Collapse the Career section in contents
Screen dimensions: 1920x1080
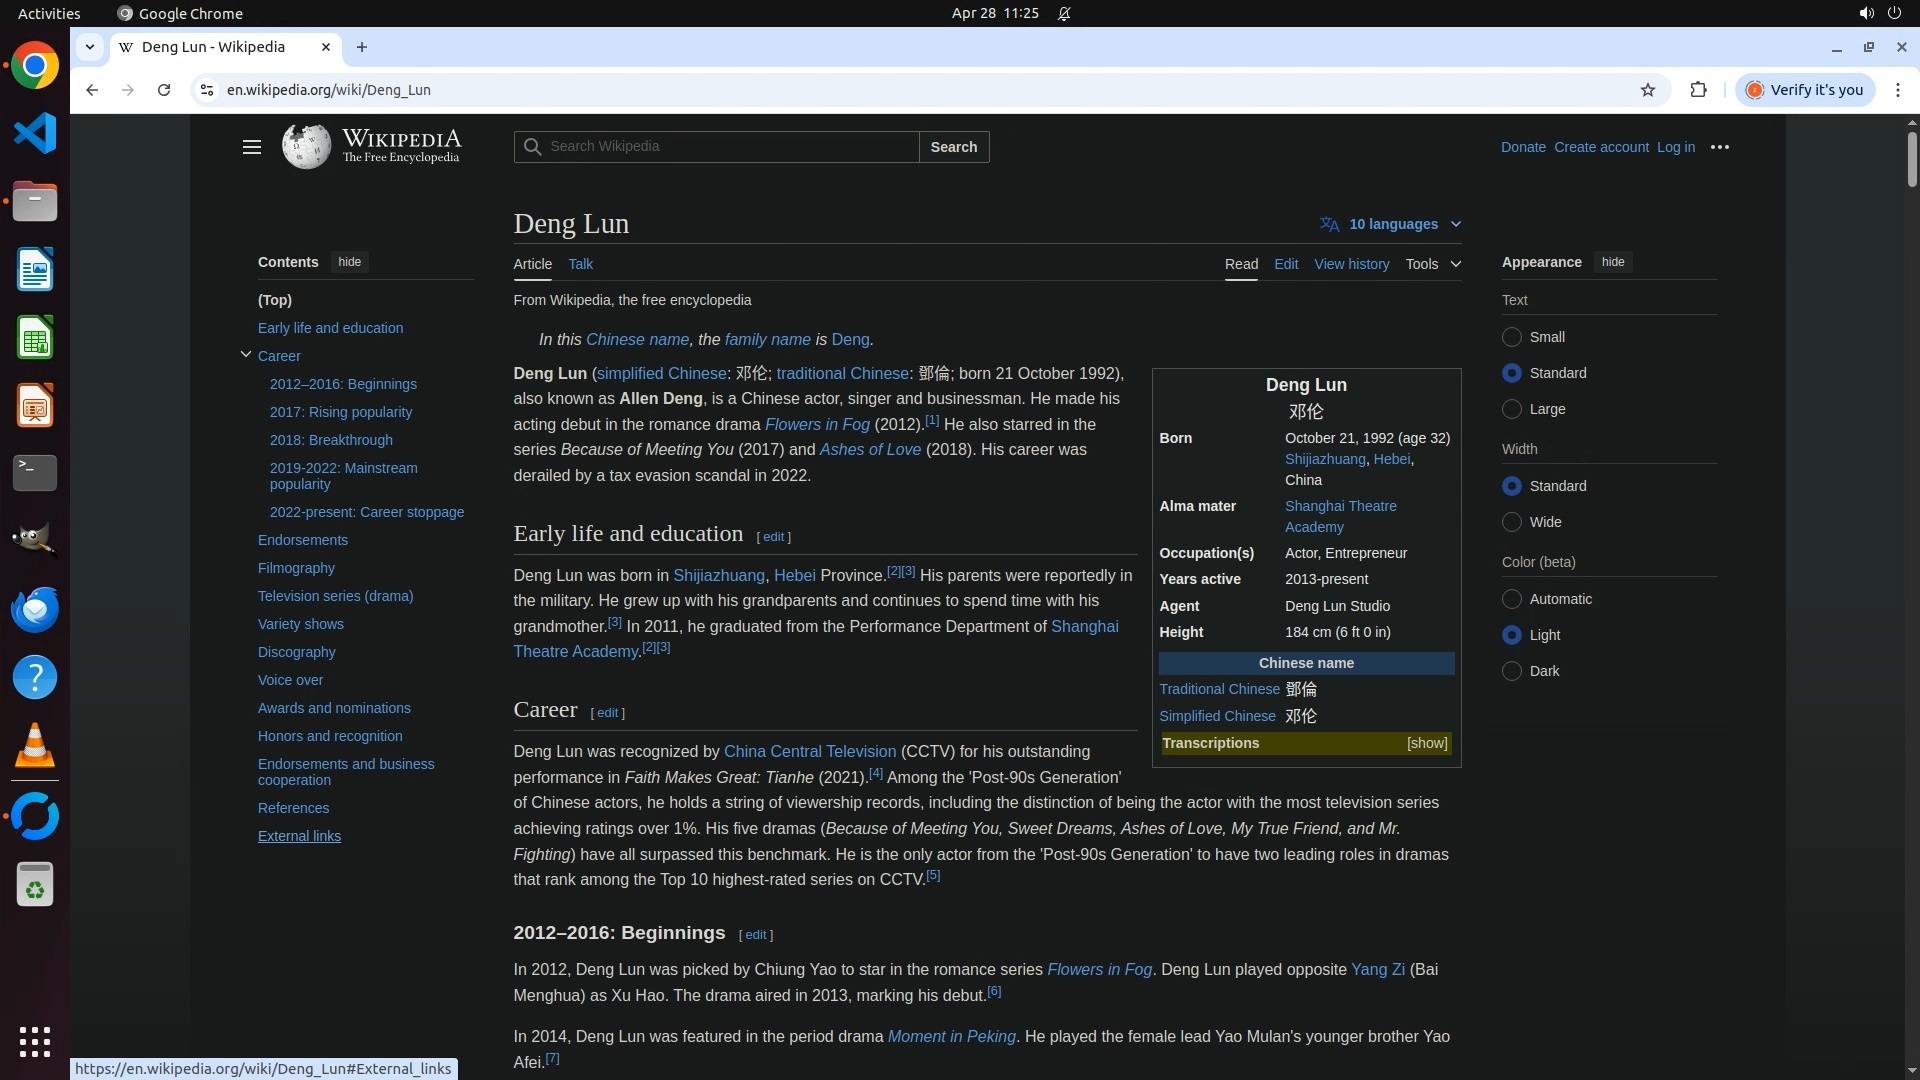click(x=246, y=355)
